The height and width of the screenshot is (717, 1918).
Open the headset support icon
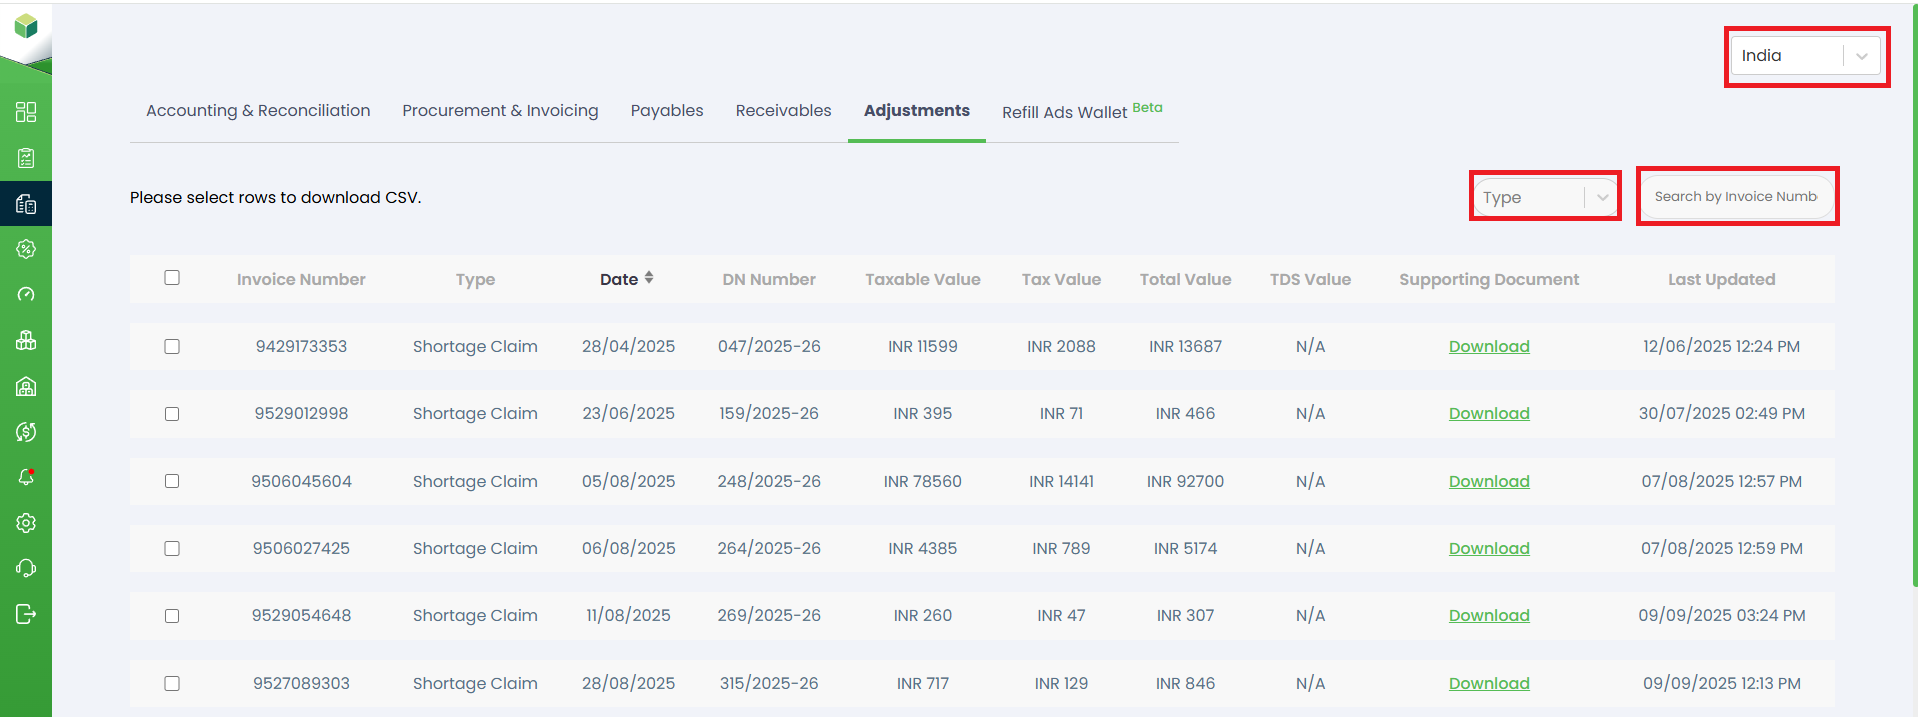26,568
